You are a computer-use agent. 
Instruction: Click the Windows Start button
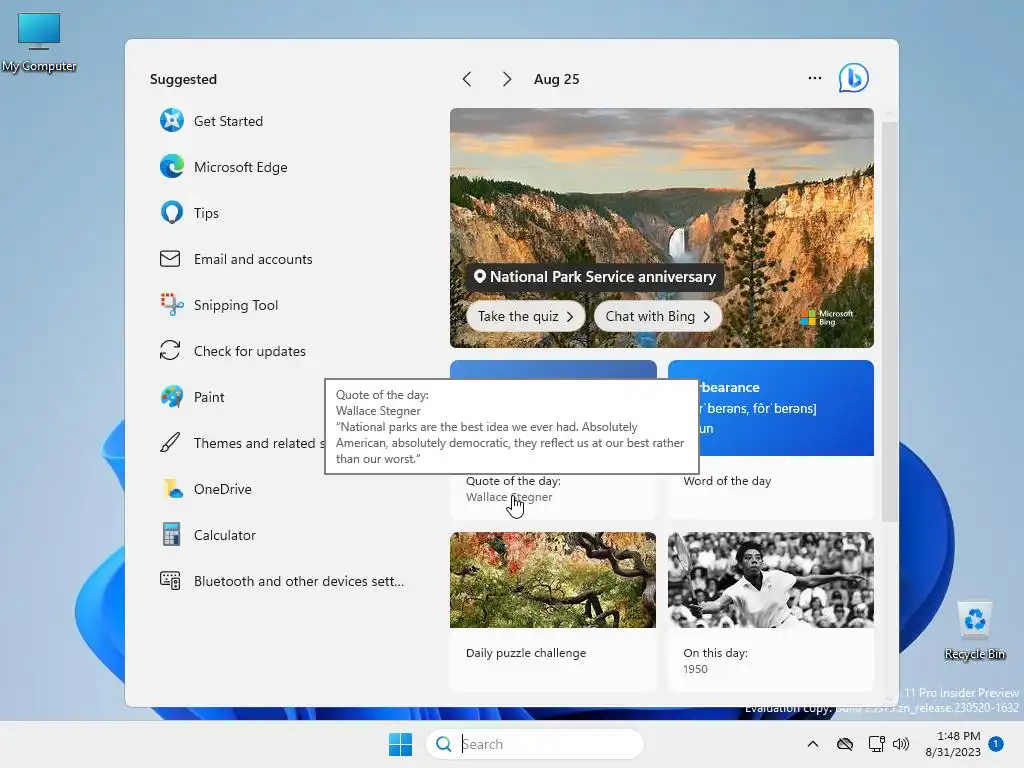coord(400,744)
